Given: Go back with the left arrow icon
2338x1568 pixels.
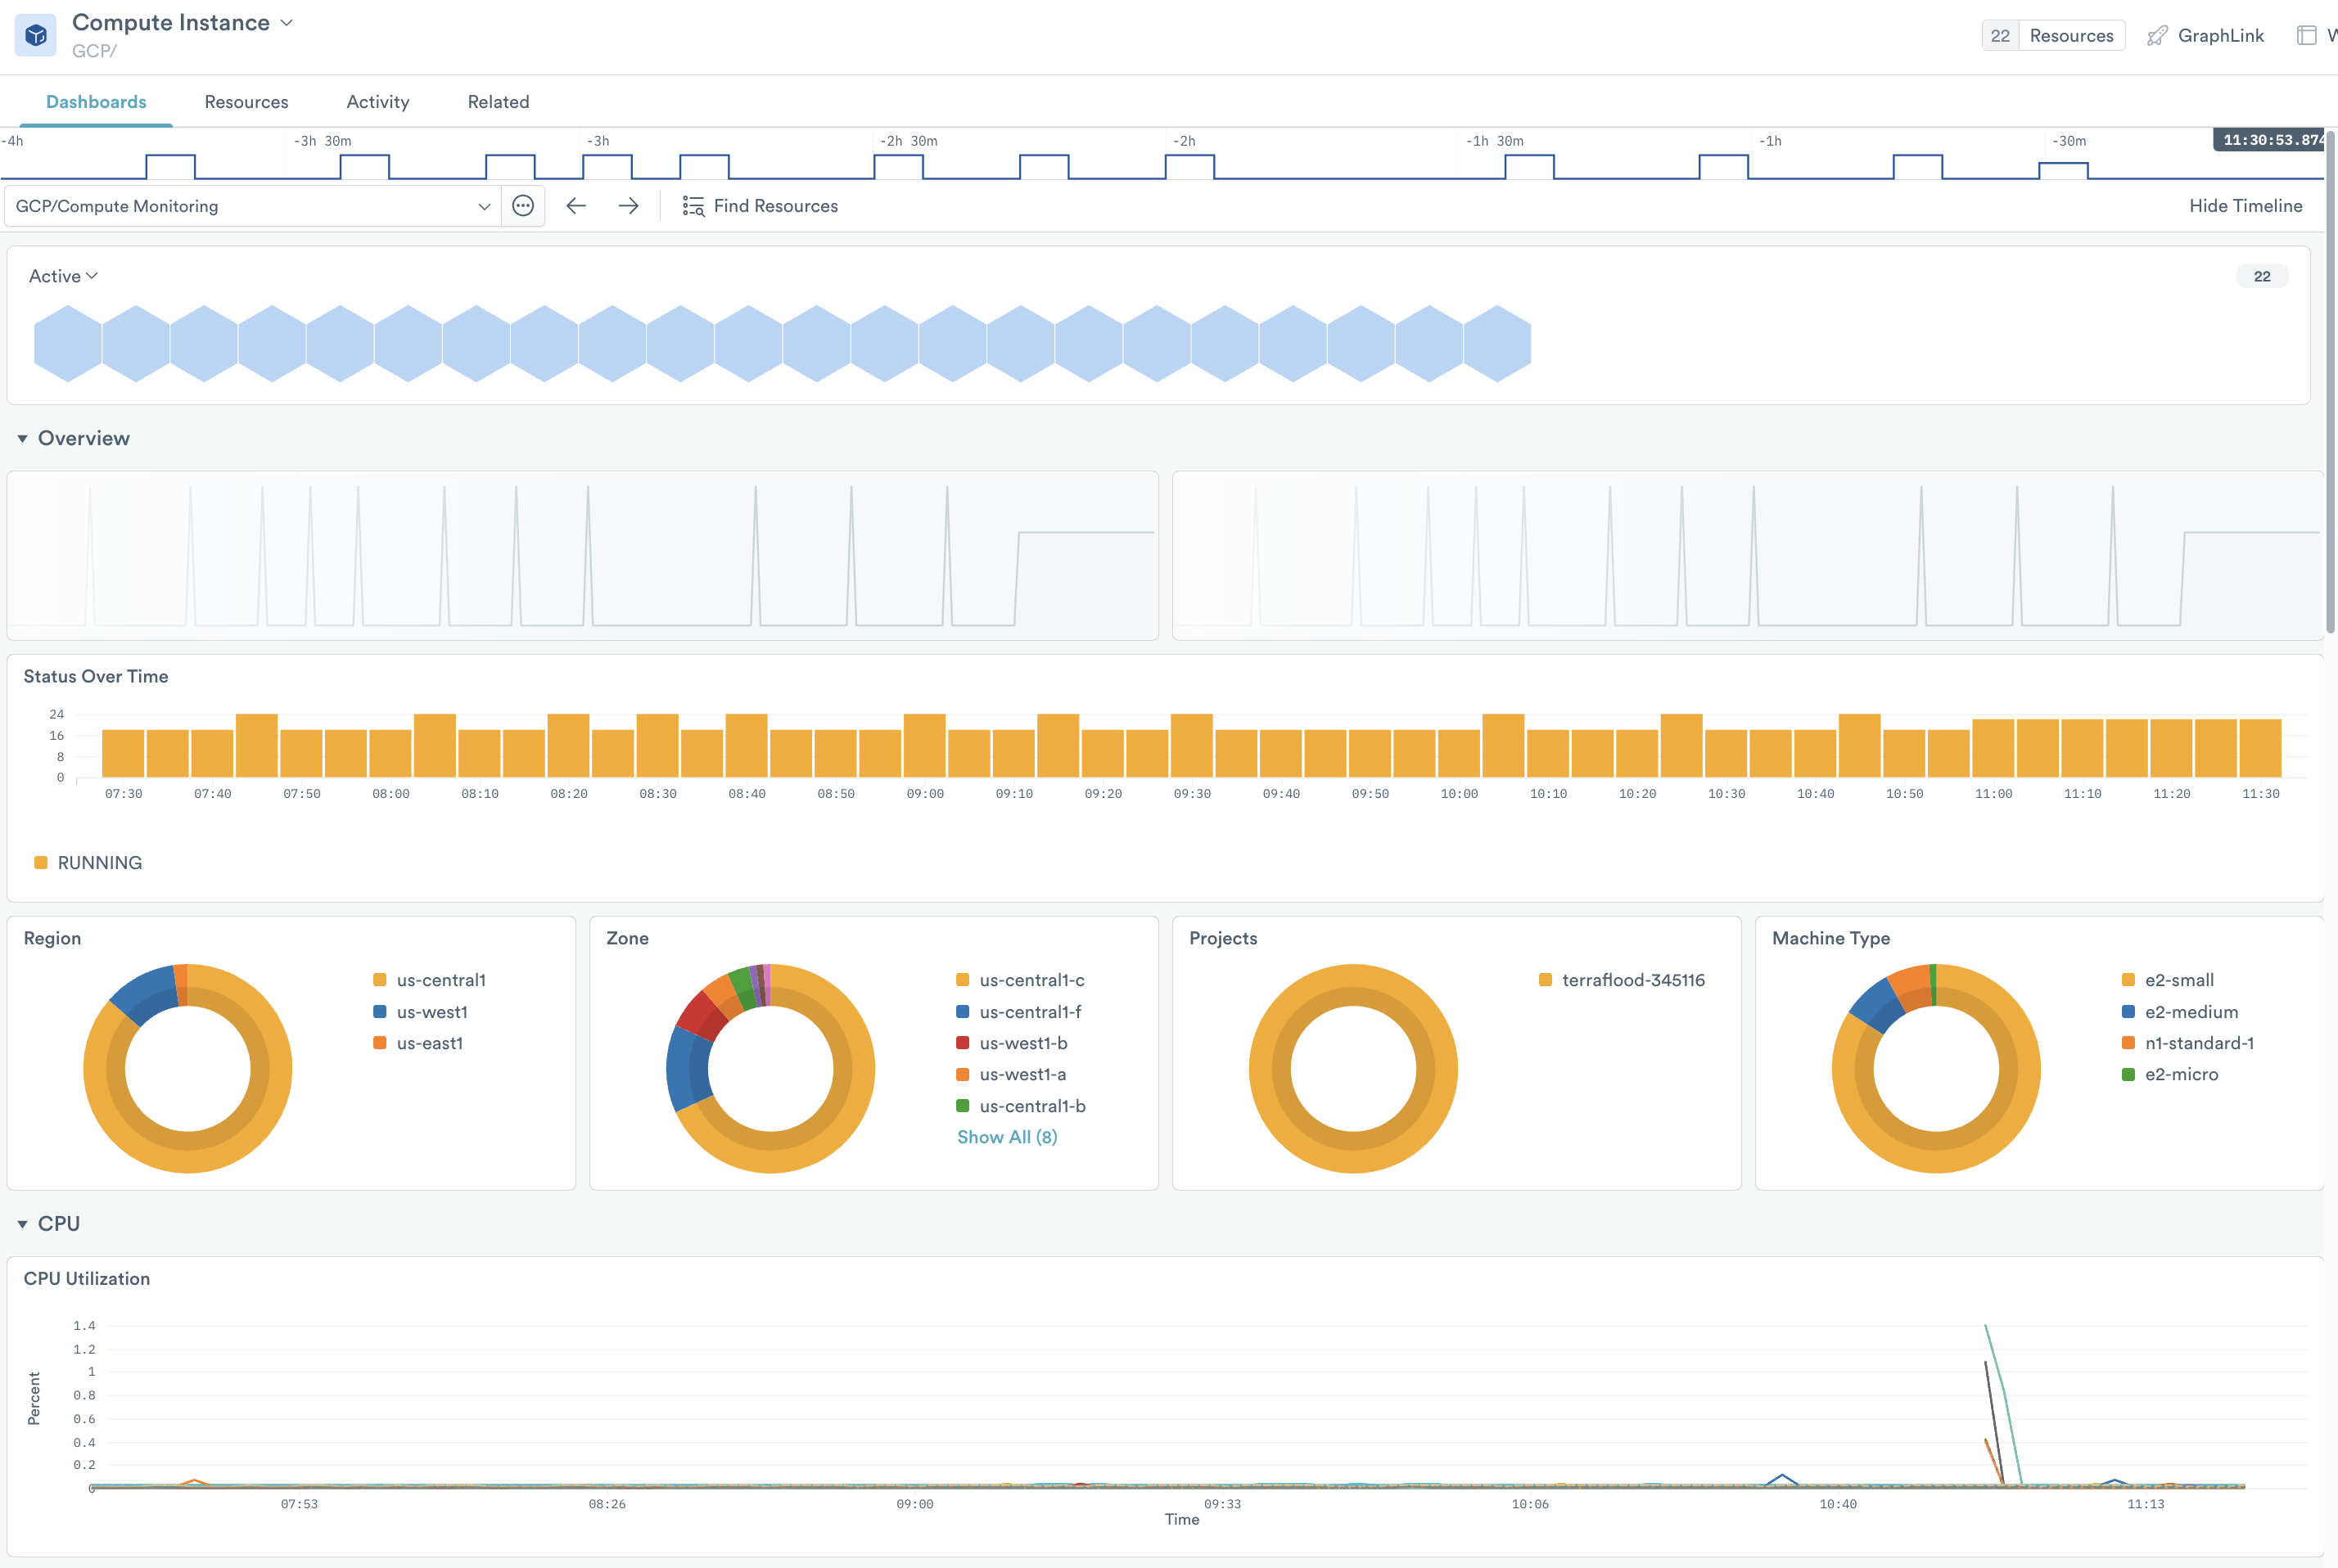Looking at the screenshot, I should (576, 206).
